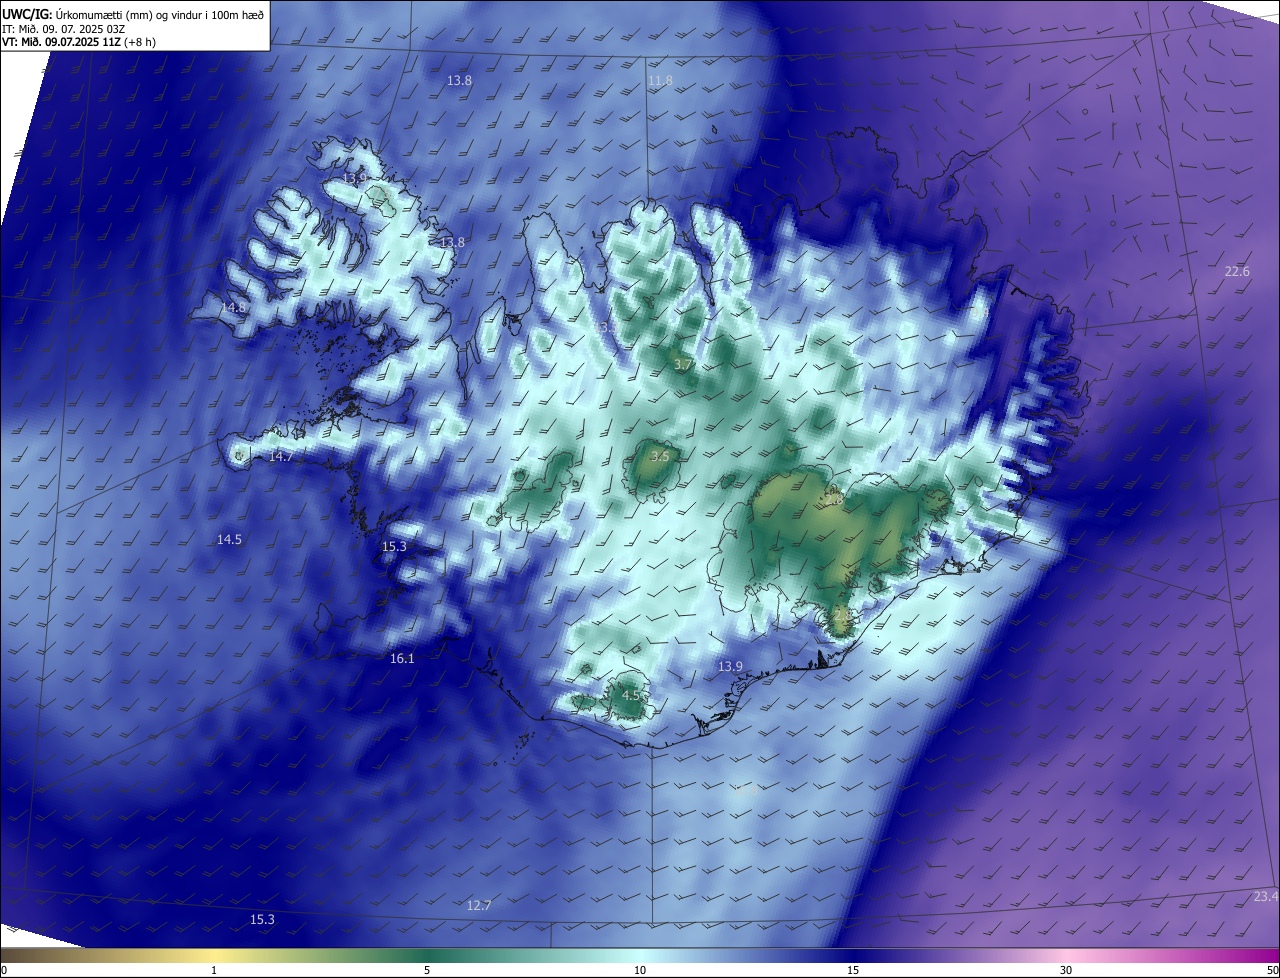
Task: Click the '0' tick label on the color scale
Action: coord(4,971)
